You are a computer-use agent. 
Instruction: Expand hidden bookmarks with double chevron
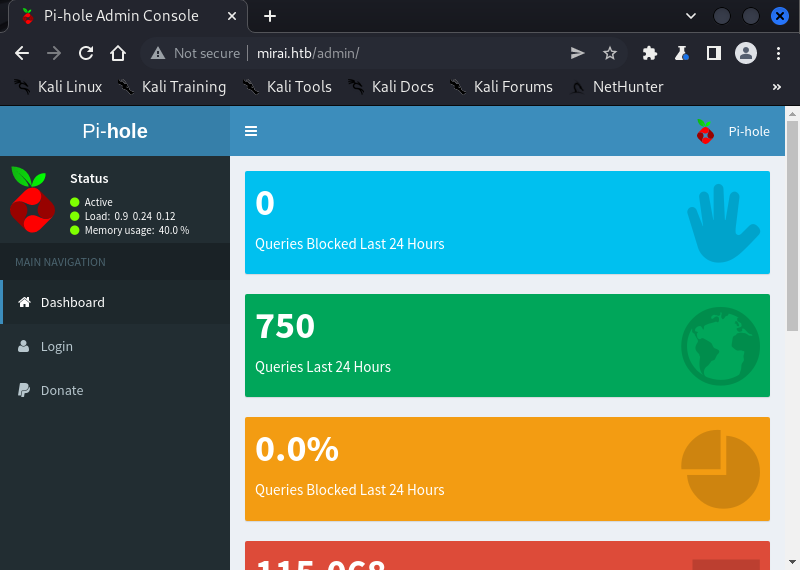(777, 87)
